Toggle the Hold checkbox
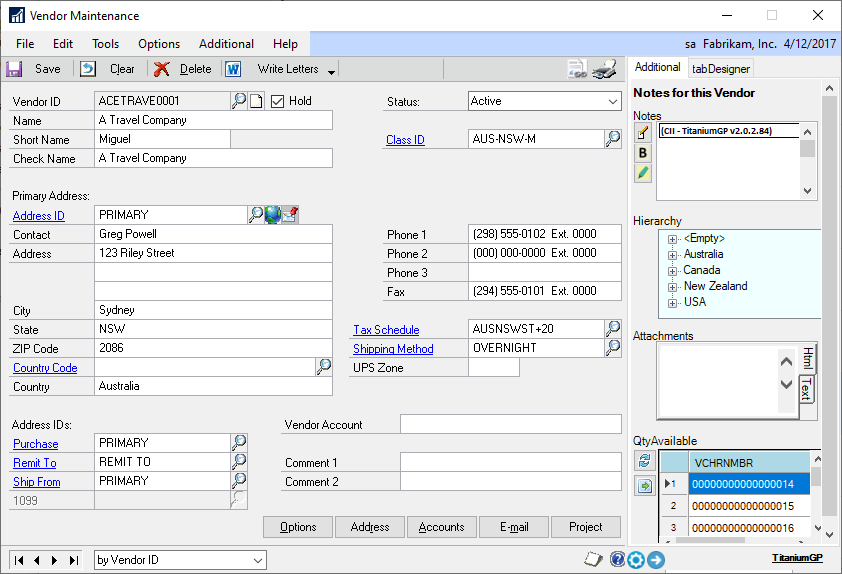This screenshot has width=842, height=574. pyautogui.click(x=277, y=101)
